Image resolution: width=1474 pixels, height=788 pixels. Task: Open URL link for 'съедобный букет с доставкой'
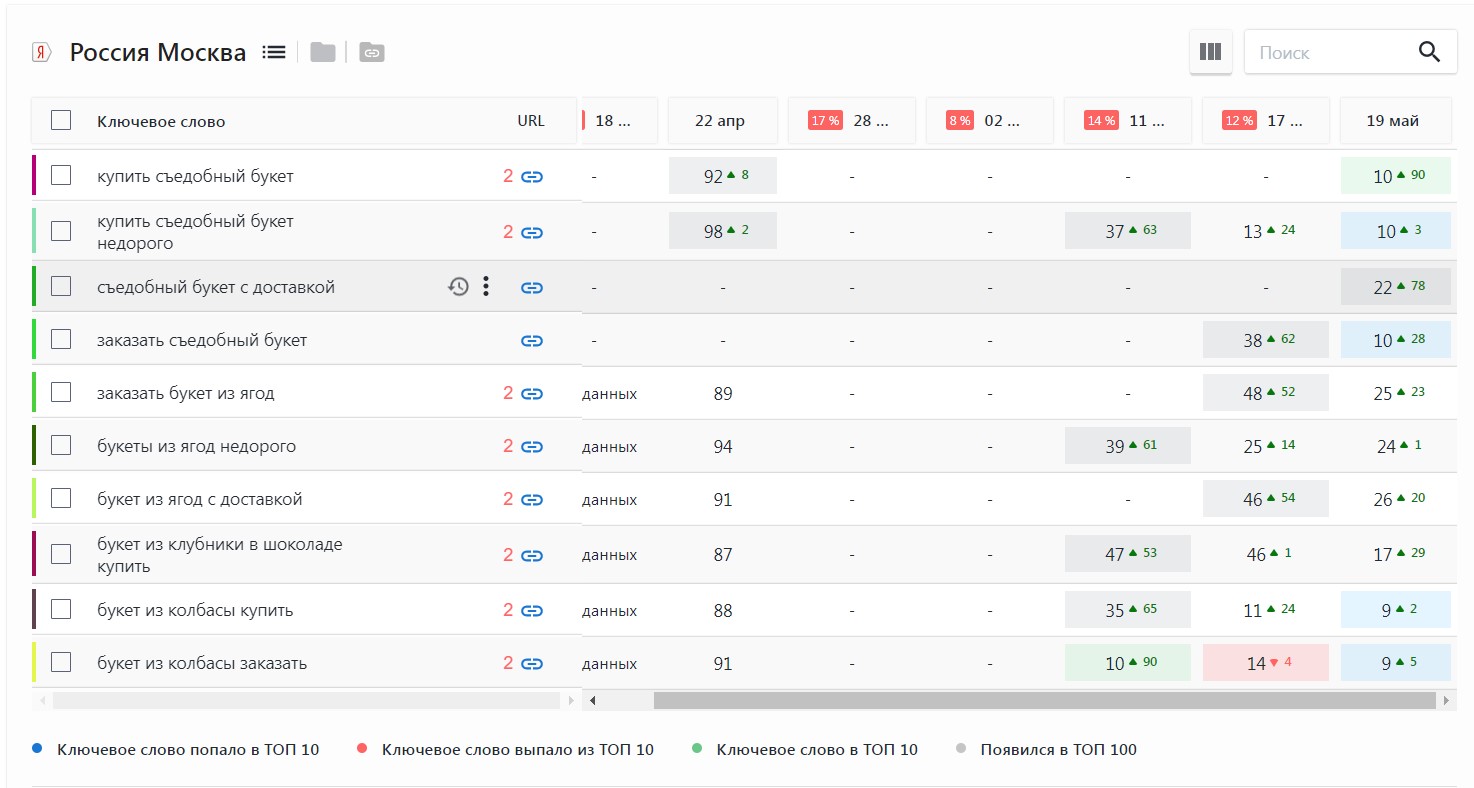click(532, 288)
